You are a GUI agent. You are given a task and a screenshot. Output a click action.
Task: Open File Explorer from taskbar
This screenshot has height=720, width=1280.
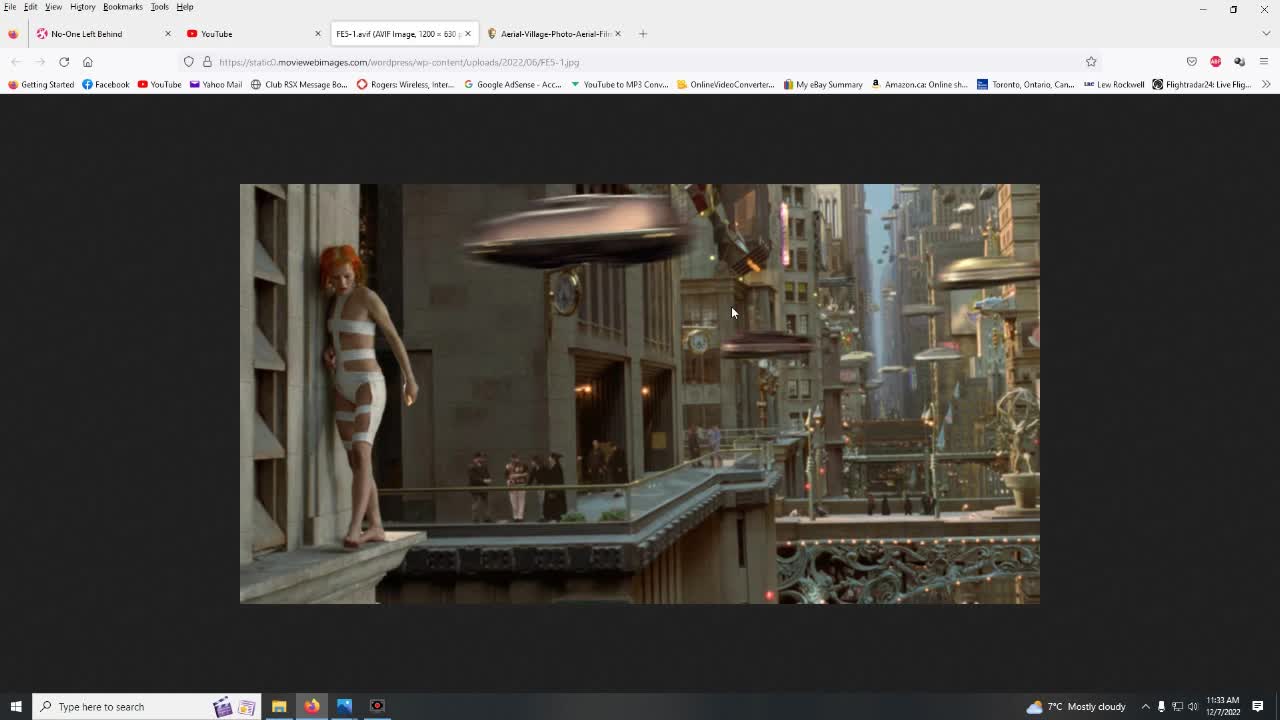tap(279, 706)
